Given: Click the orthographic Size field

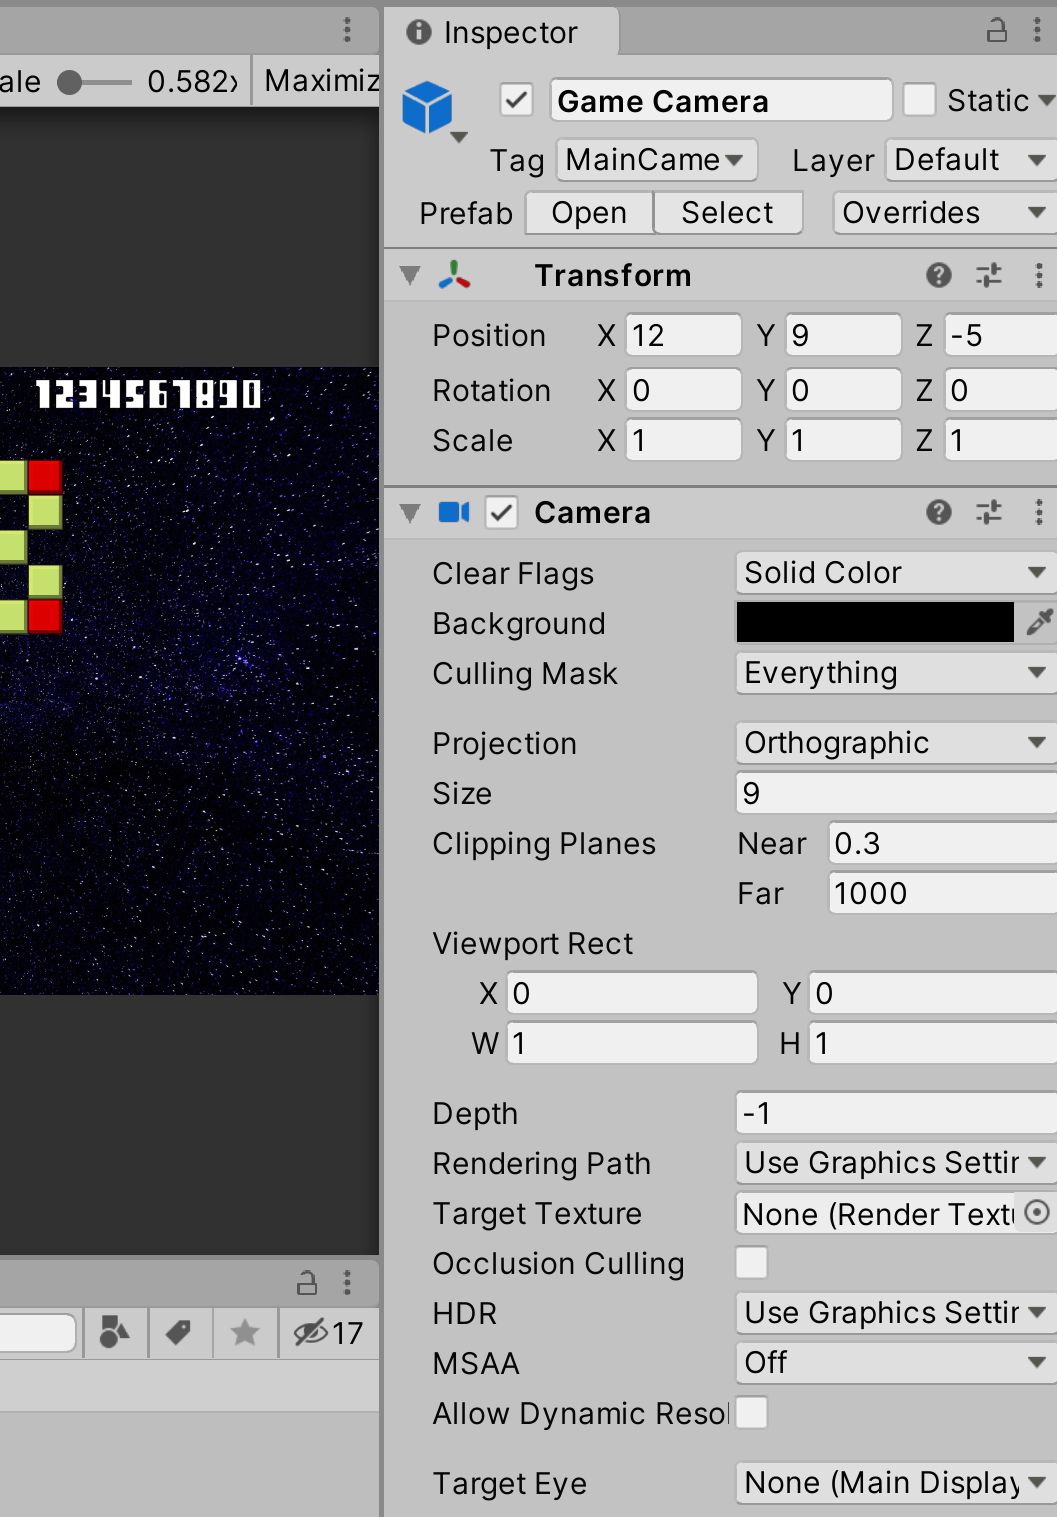Looking at the screenshot, I should 896,792.
